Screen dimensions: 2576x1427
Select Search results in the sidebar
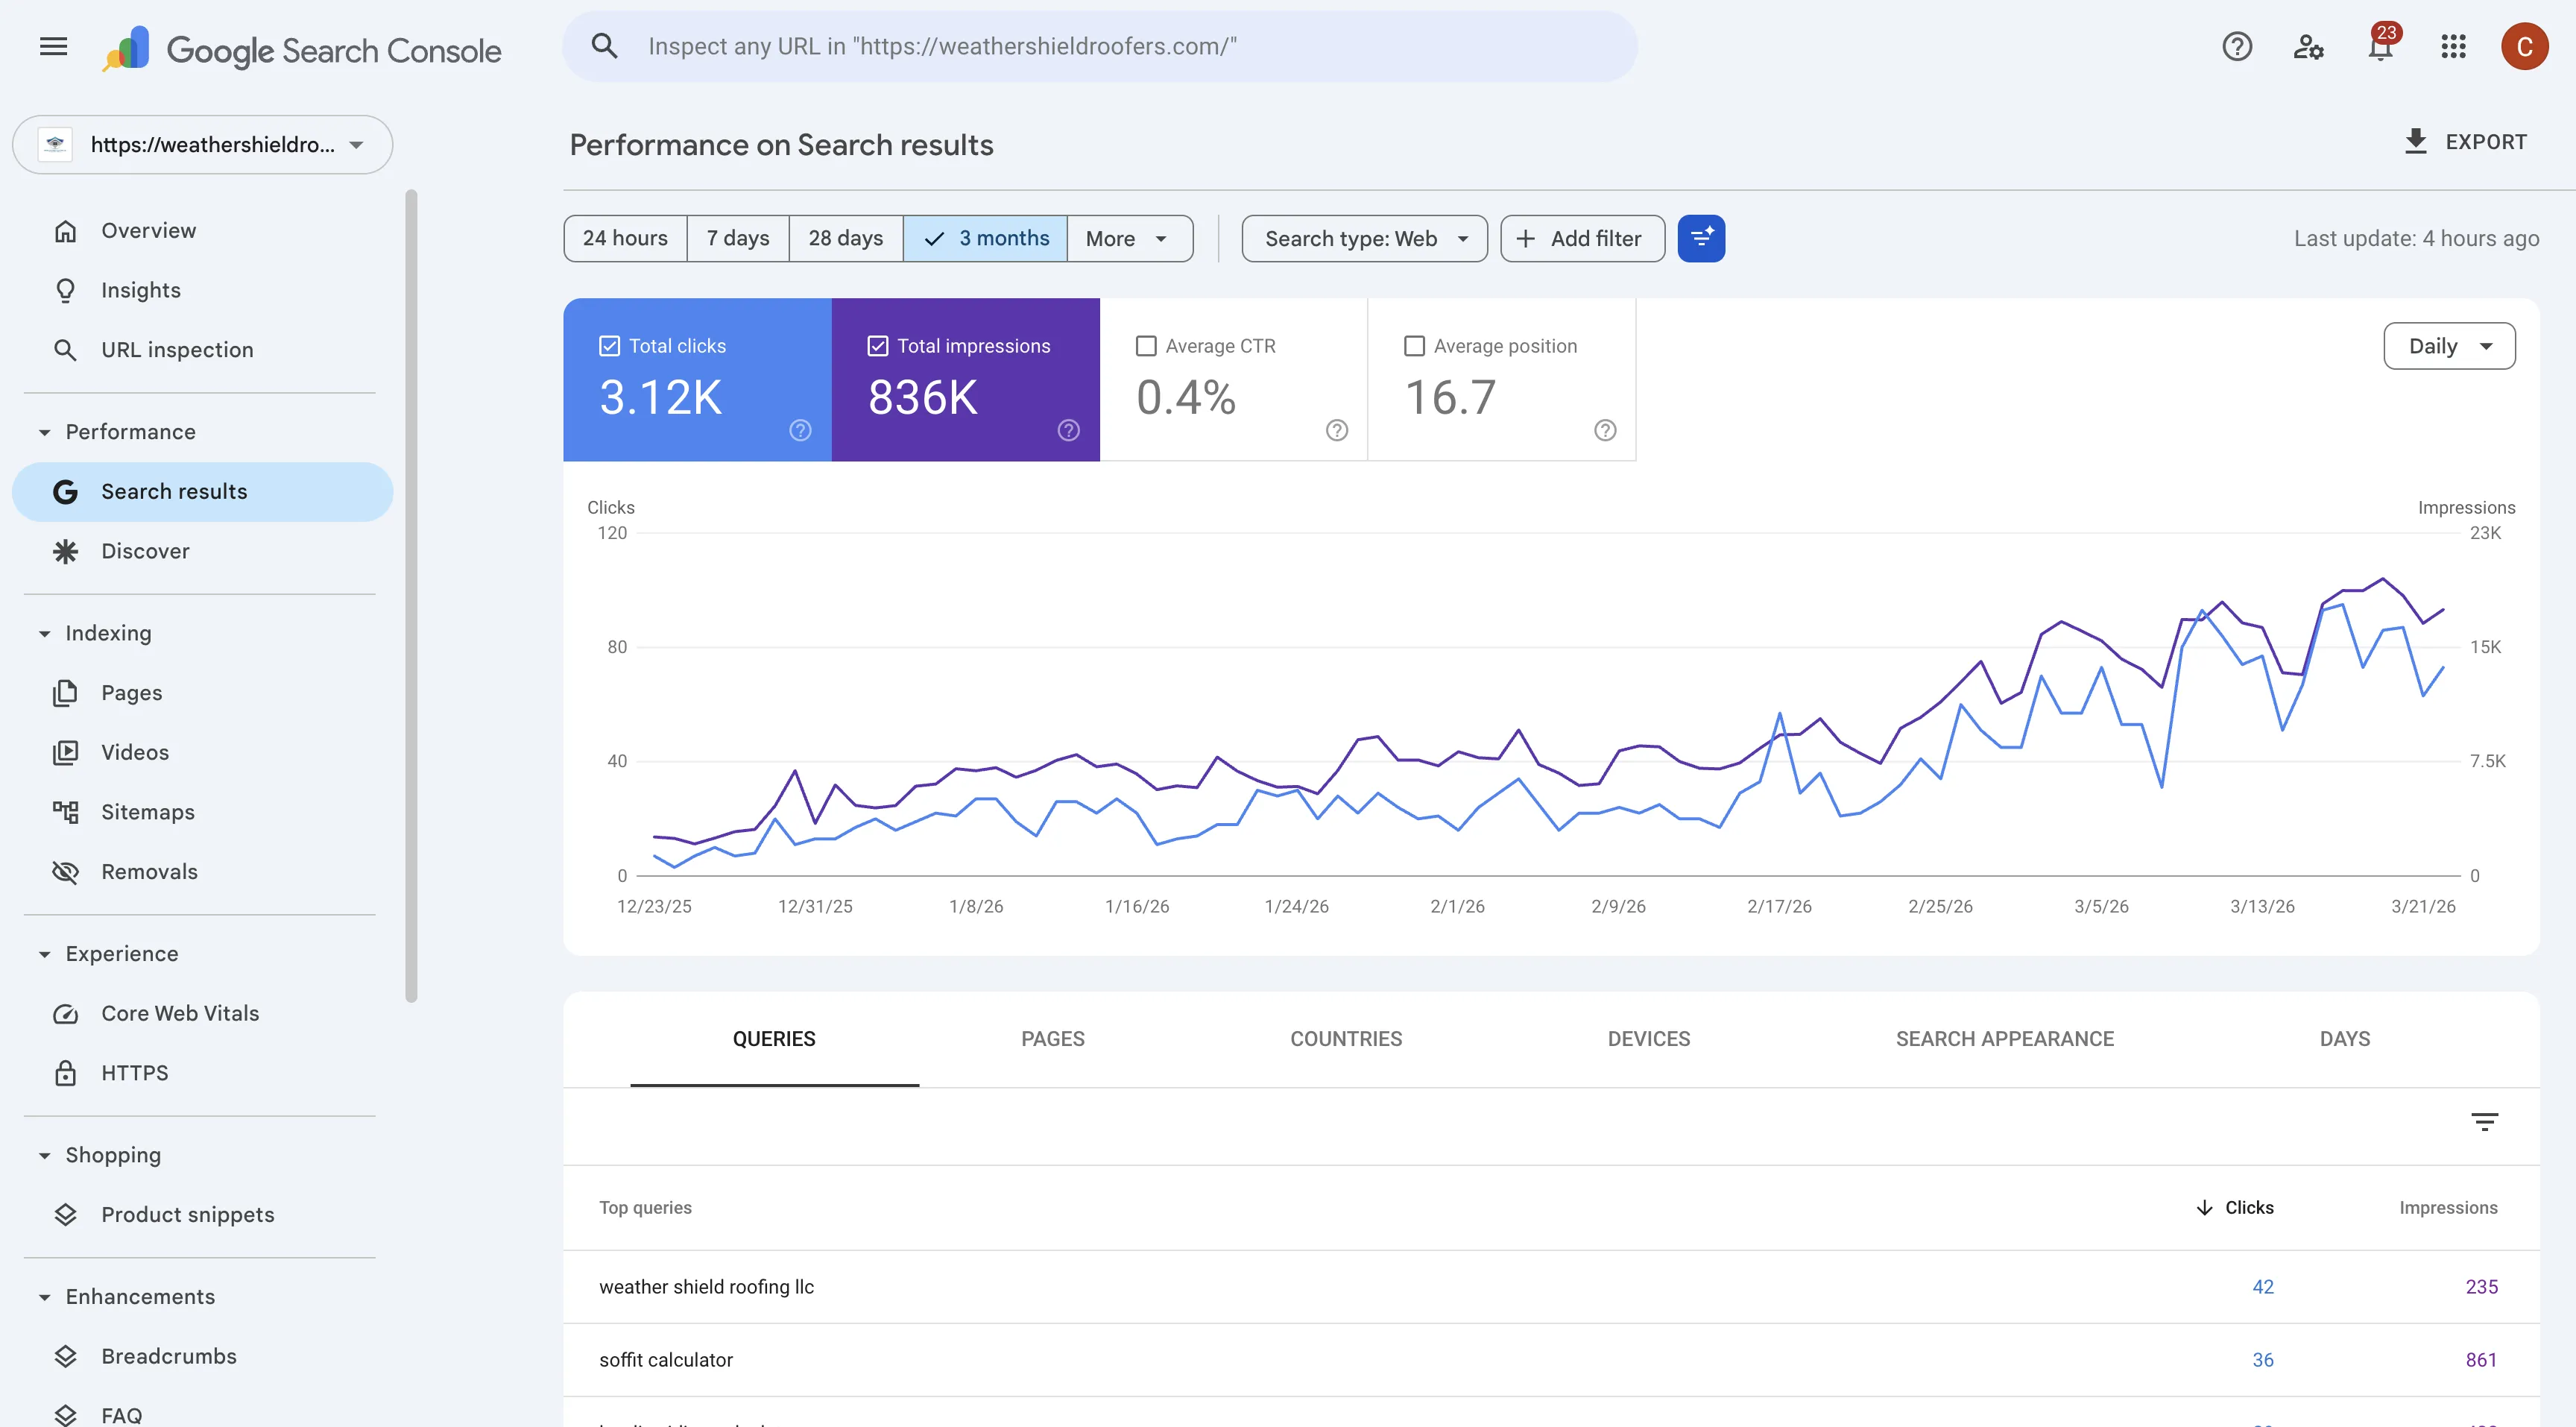(174, 491)
